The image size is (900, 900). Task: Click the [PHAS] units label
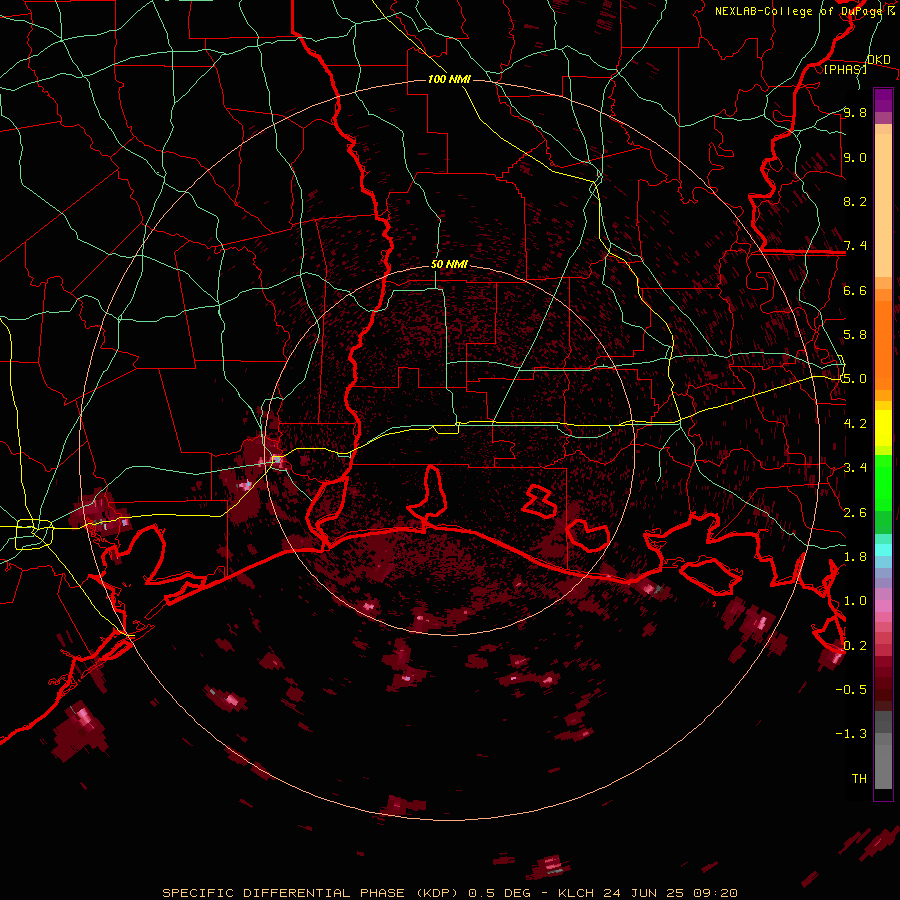coord(845,69)
